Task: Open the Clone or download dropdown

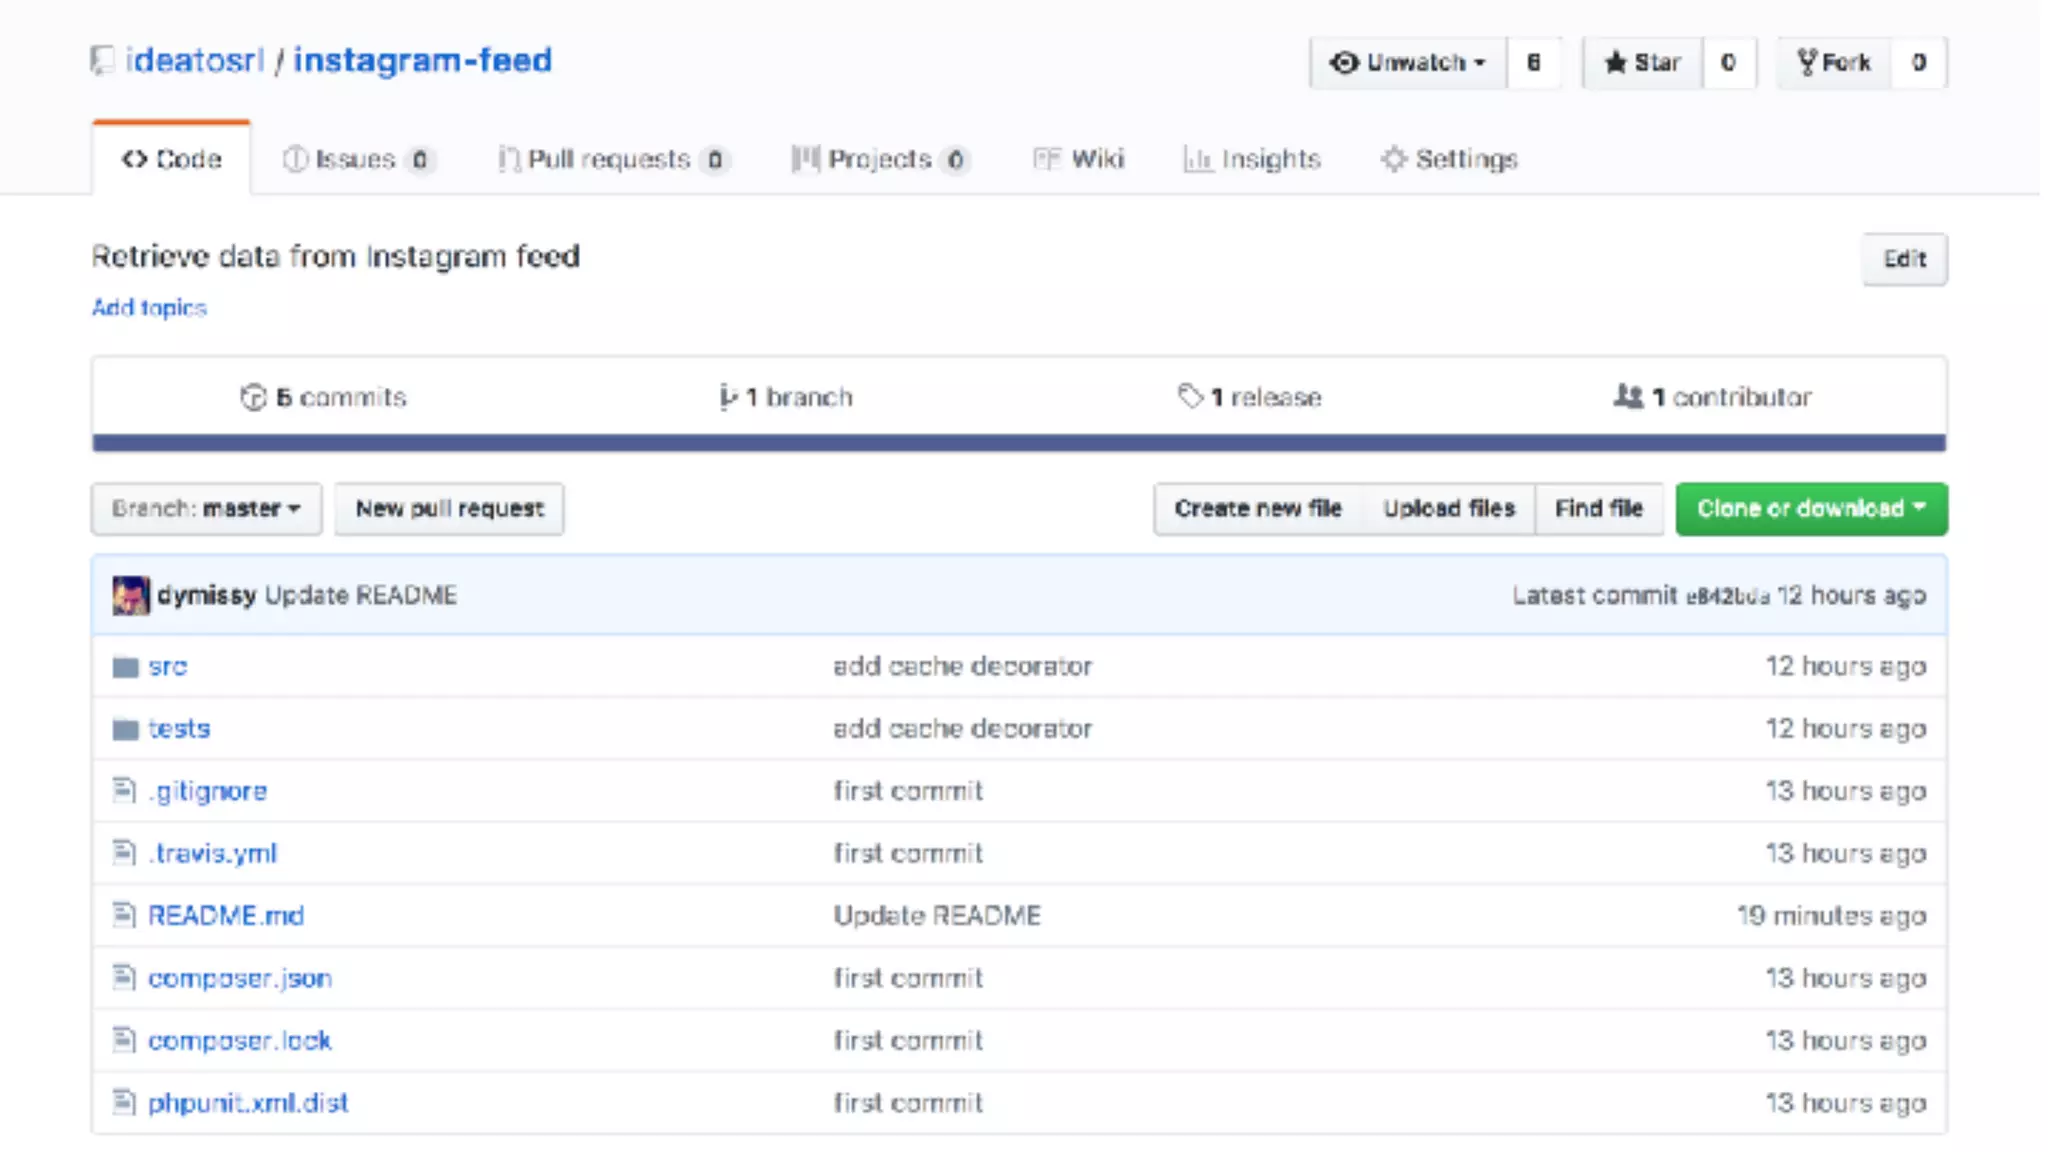Action: pyautogui.click(x=1811, y=509)
